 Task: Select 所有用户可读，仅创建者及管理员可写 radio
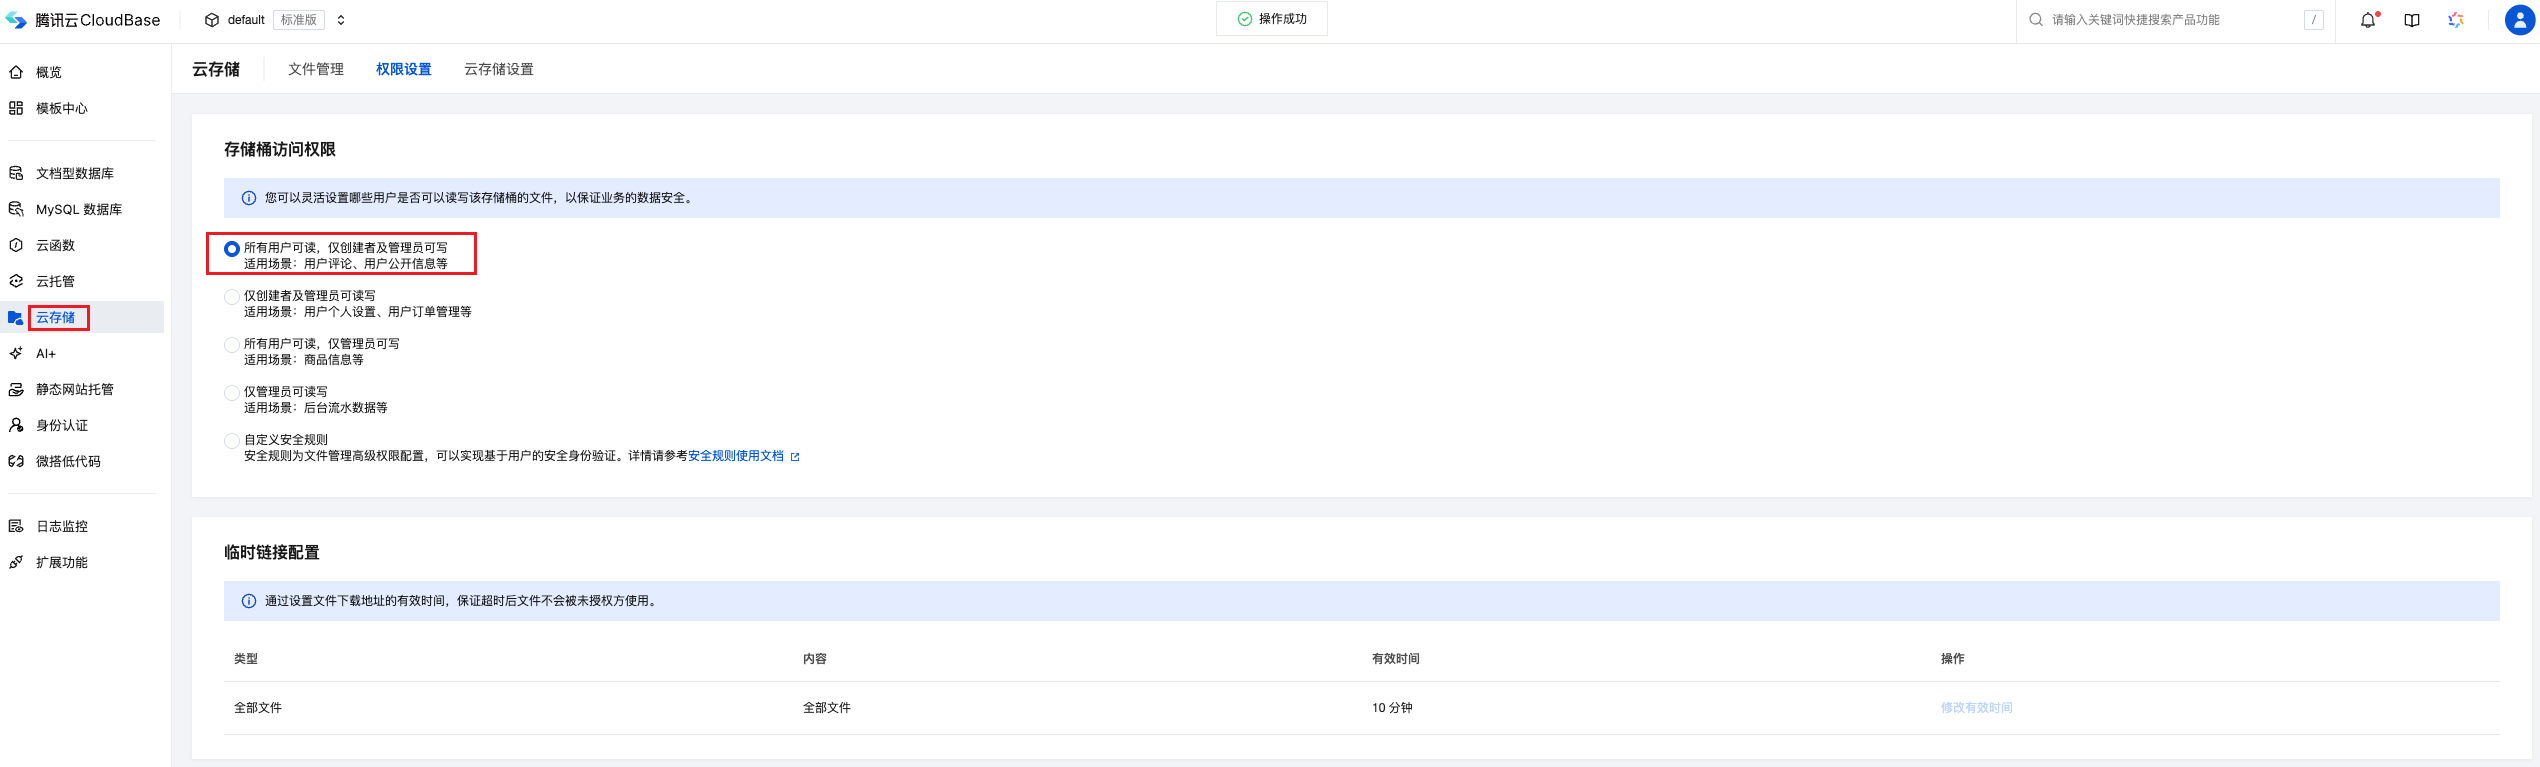[x=232, y=249]
